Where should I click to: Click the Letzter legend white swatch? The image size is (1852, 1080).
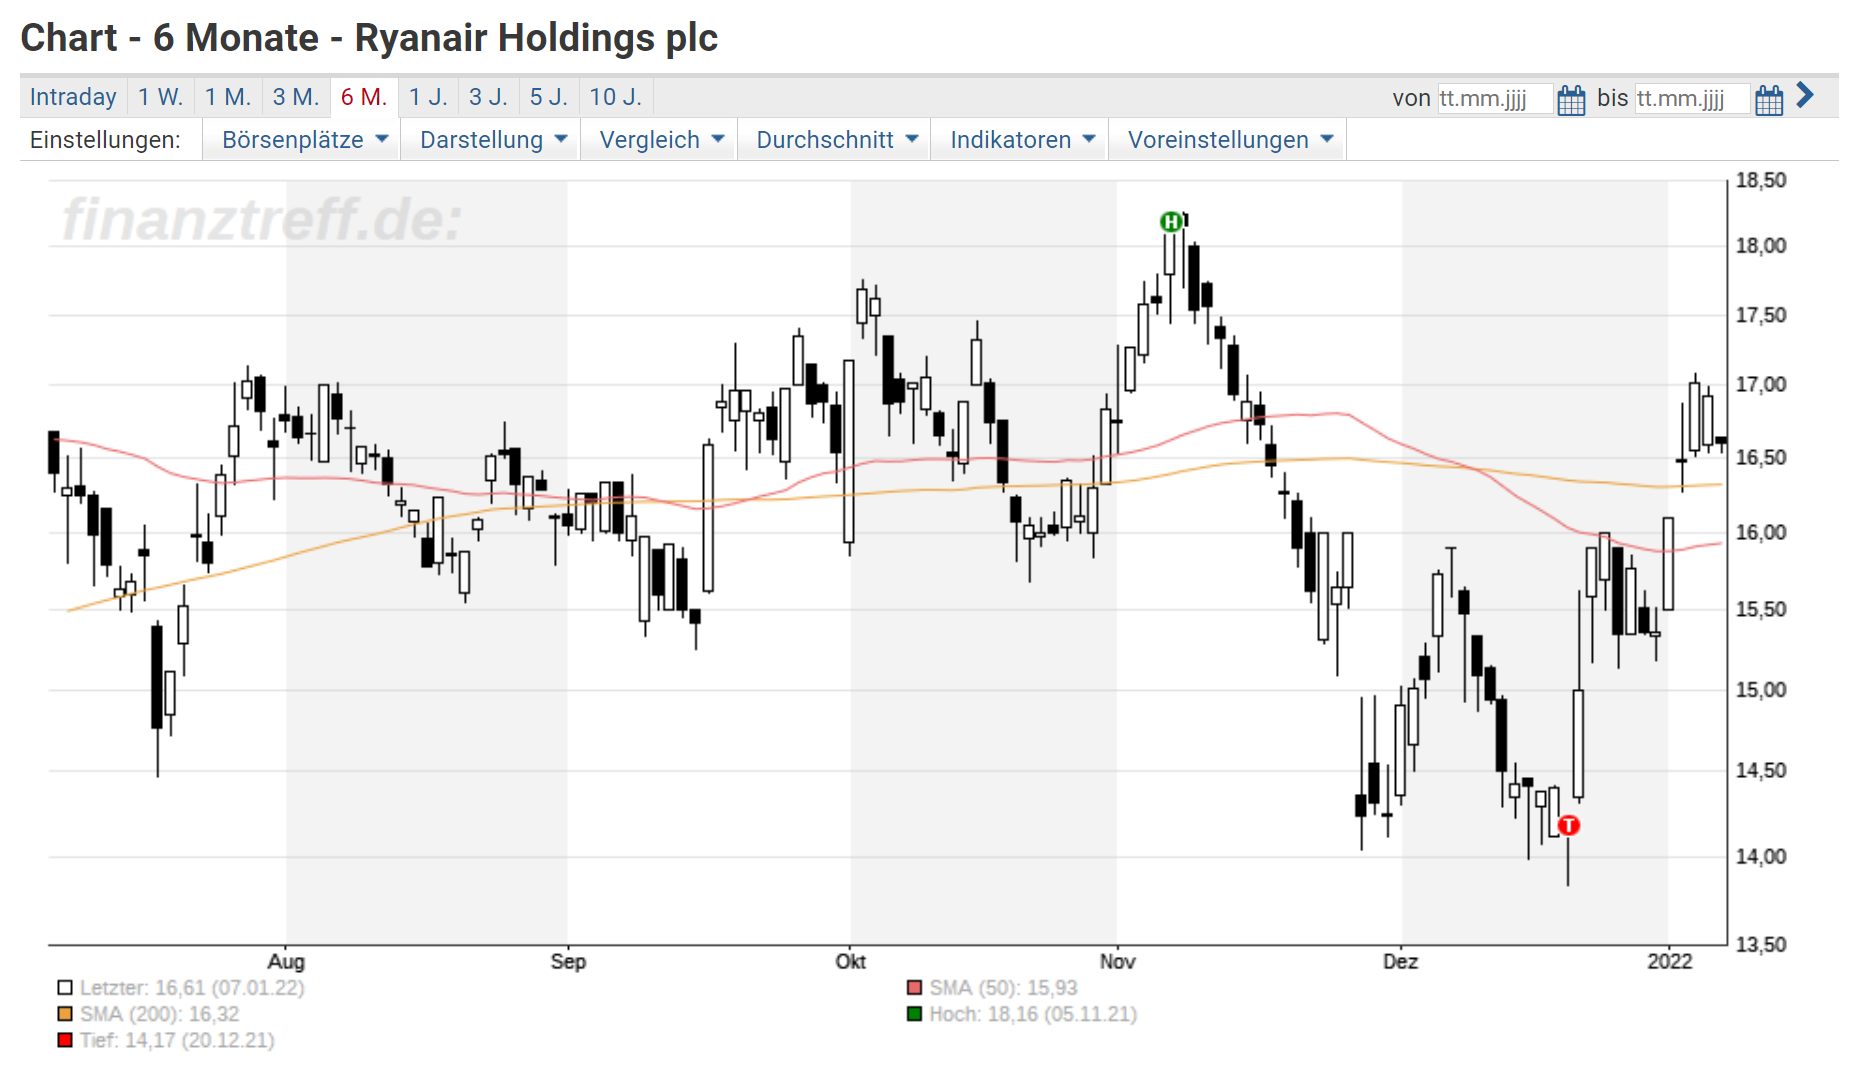click(65, 988)
